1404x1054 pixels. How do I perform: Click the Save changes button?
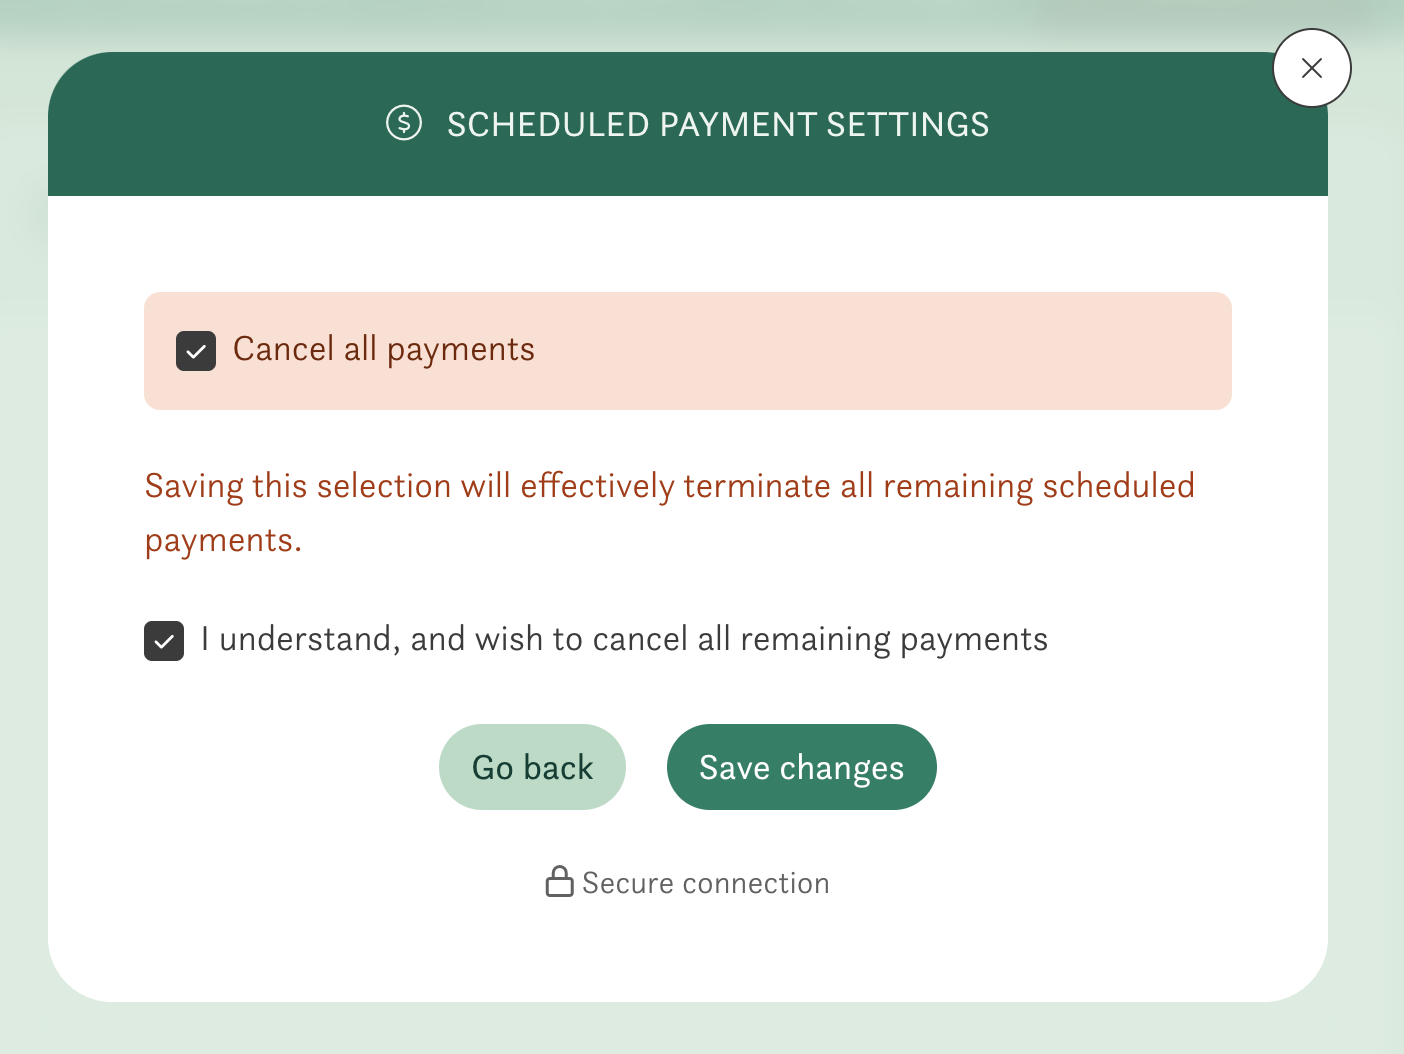pyautogui.click(x=801, y=767)
